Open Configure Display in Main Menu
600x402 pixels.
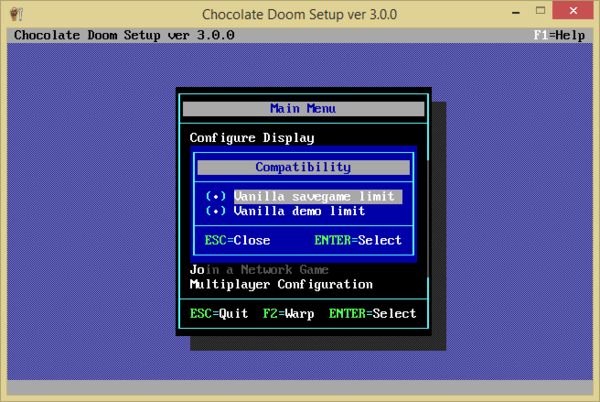pyautogui.click(x=252, y=138)
